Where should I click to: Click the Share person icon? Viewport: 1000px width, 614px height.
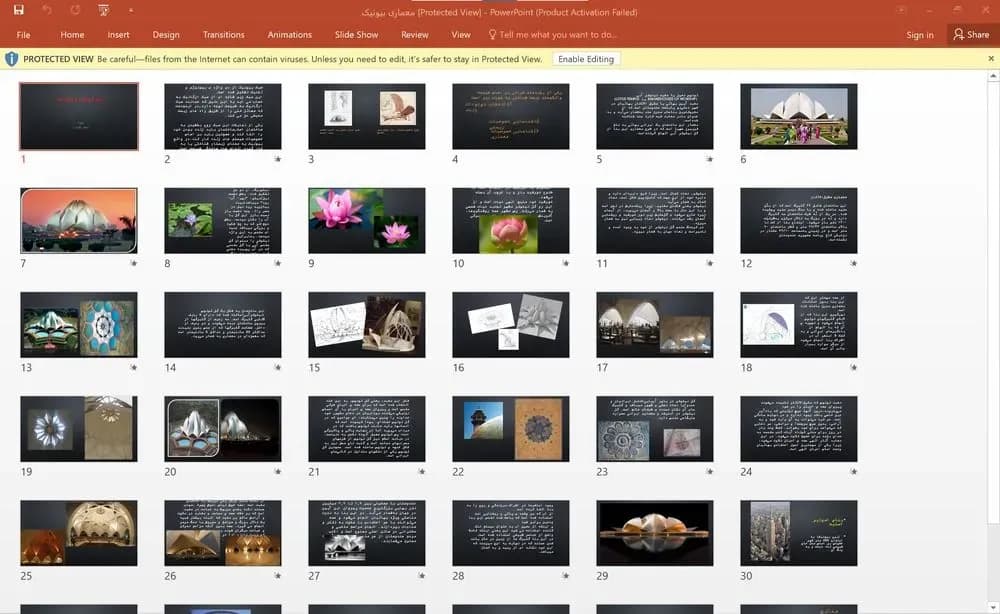[959, 34]
